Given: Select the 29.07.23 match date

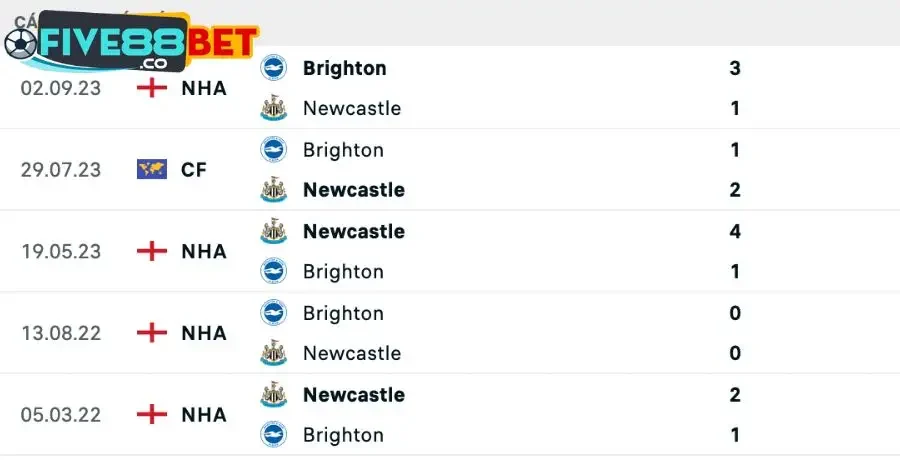Looking at the screenshot, I should pos(61,169).
